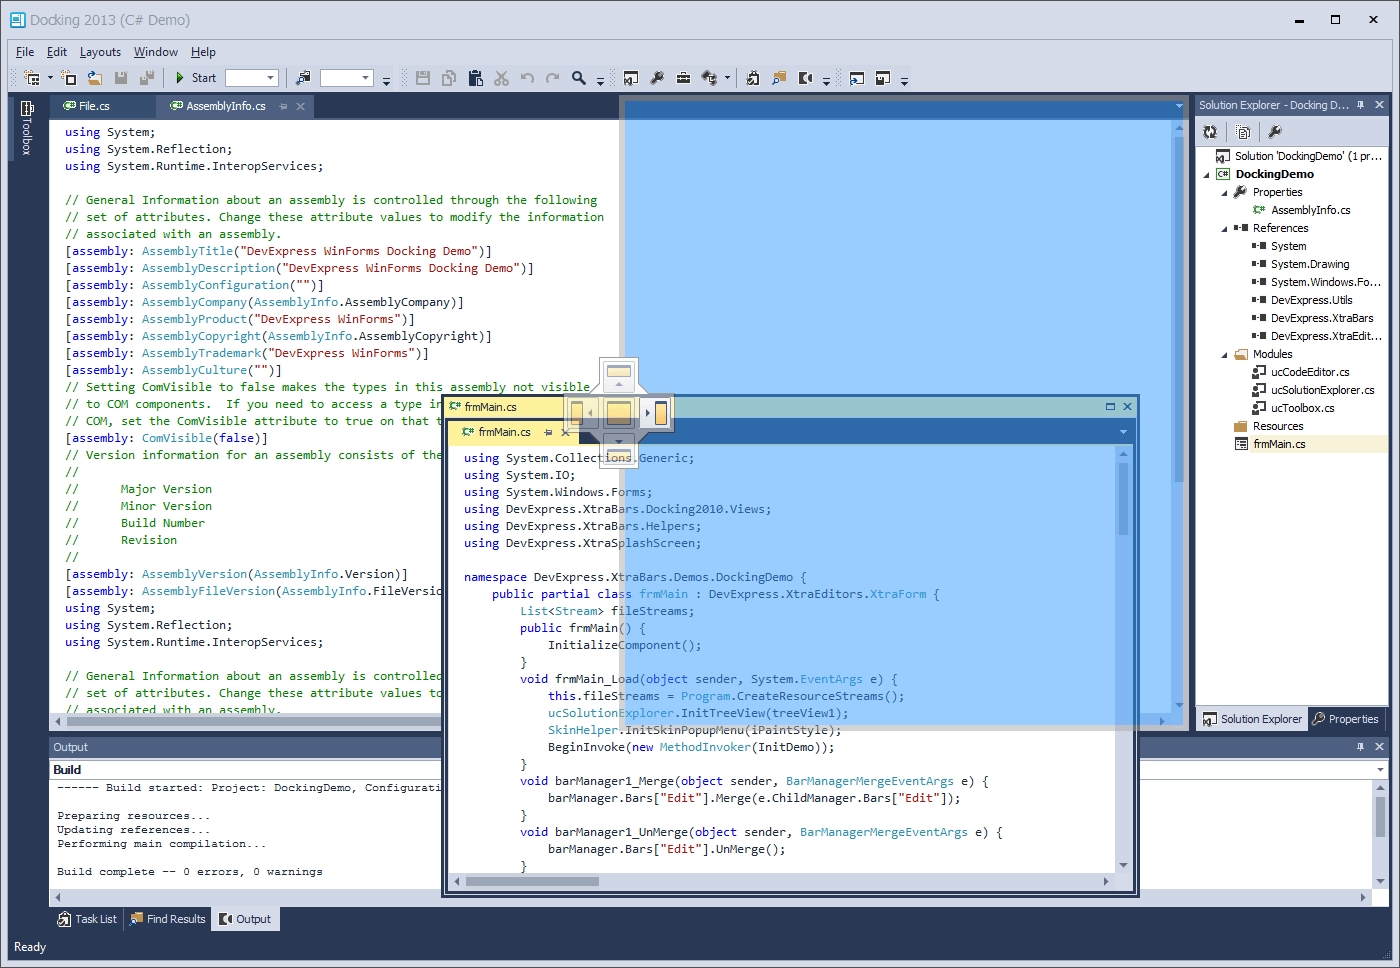Open the Layouts menu
Viewport: 1400px width, 968px height.
click(100, 52)
